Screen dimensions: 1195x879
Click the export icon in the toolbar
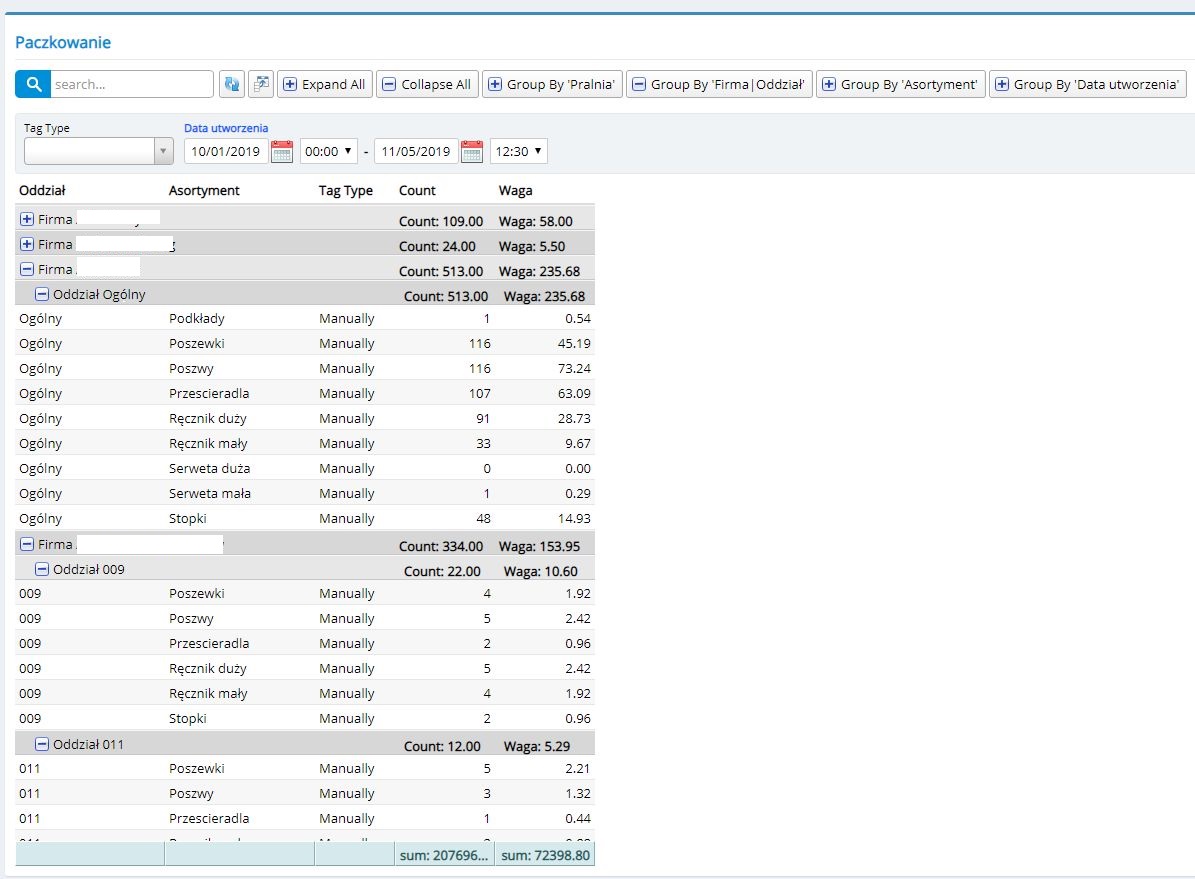coord(261,84)
